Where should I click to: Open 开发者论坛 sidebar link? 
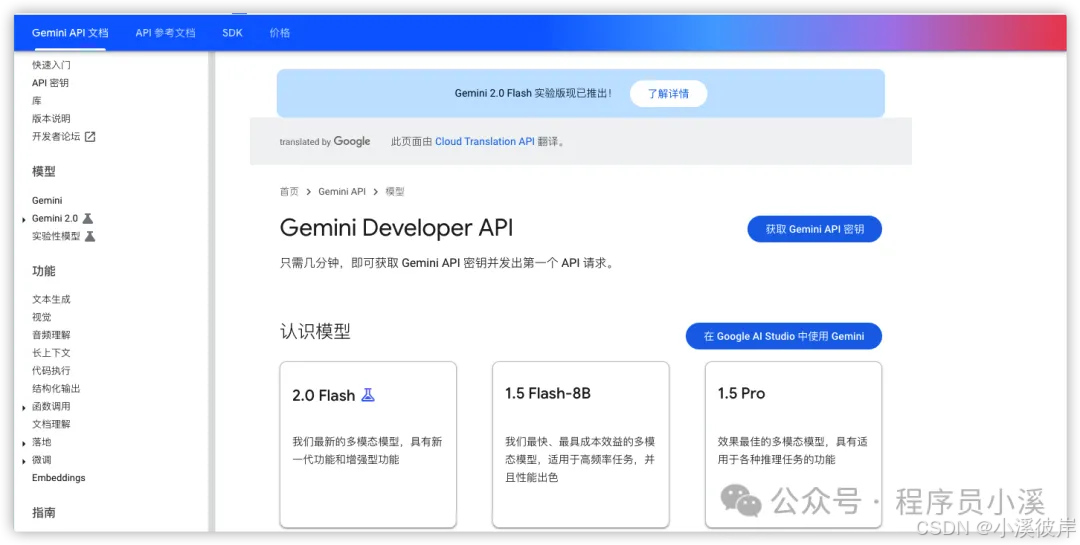click(x=56, y=136)
